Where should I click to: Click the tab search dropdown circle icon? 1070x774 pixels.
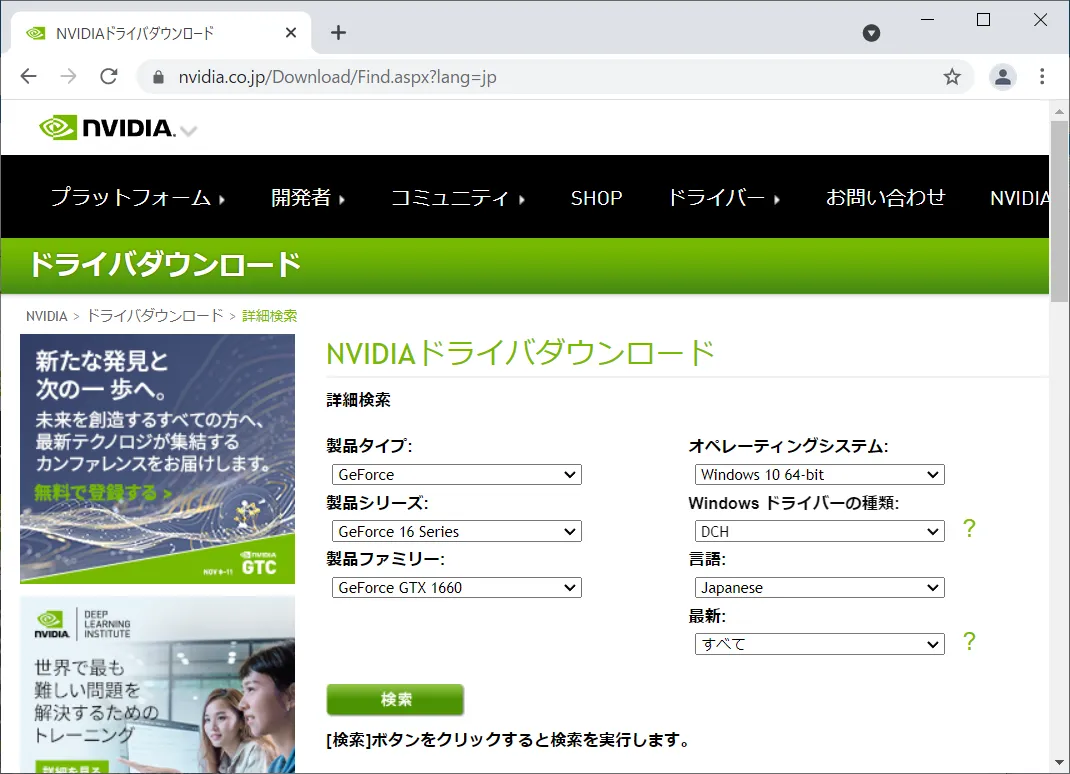coord(871,33)
